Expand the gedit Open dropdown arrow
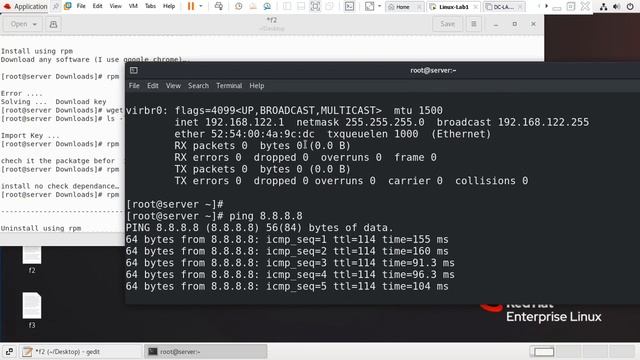640x360 pixels. (x=35, y=24)
